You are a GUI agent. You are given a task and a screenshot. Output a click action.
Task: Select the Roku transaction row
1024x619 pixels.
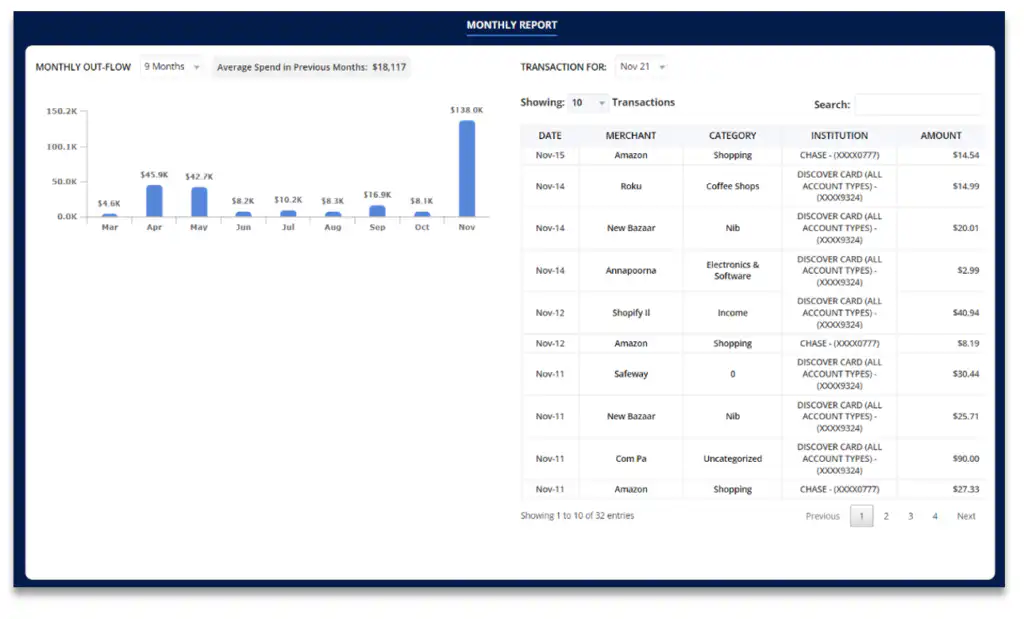point(631,187)
